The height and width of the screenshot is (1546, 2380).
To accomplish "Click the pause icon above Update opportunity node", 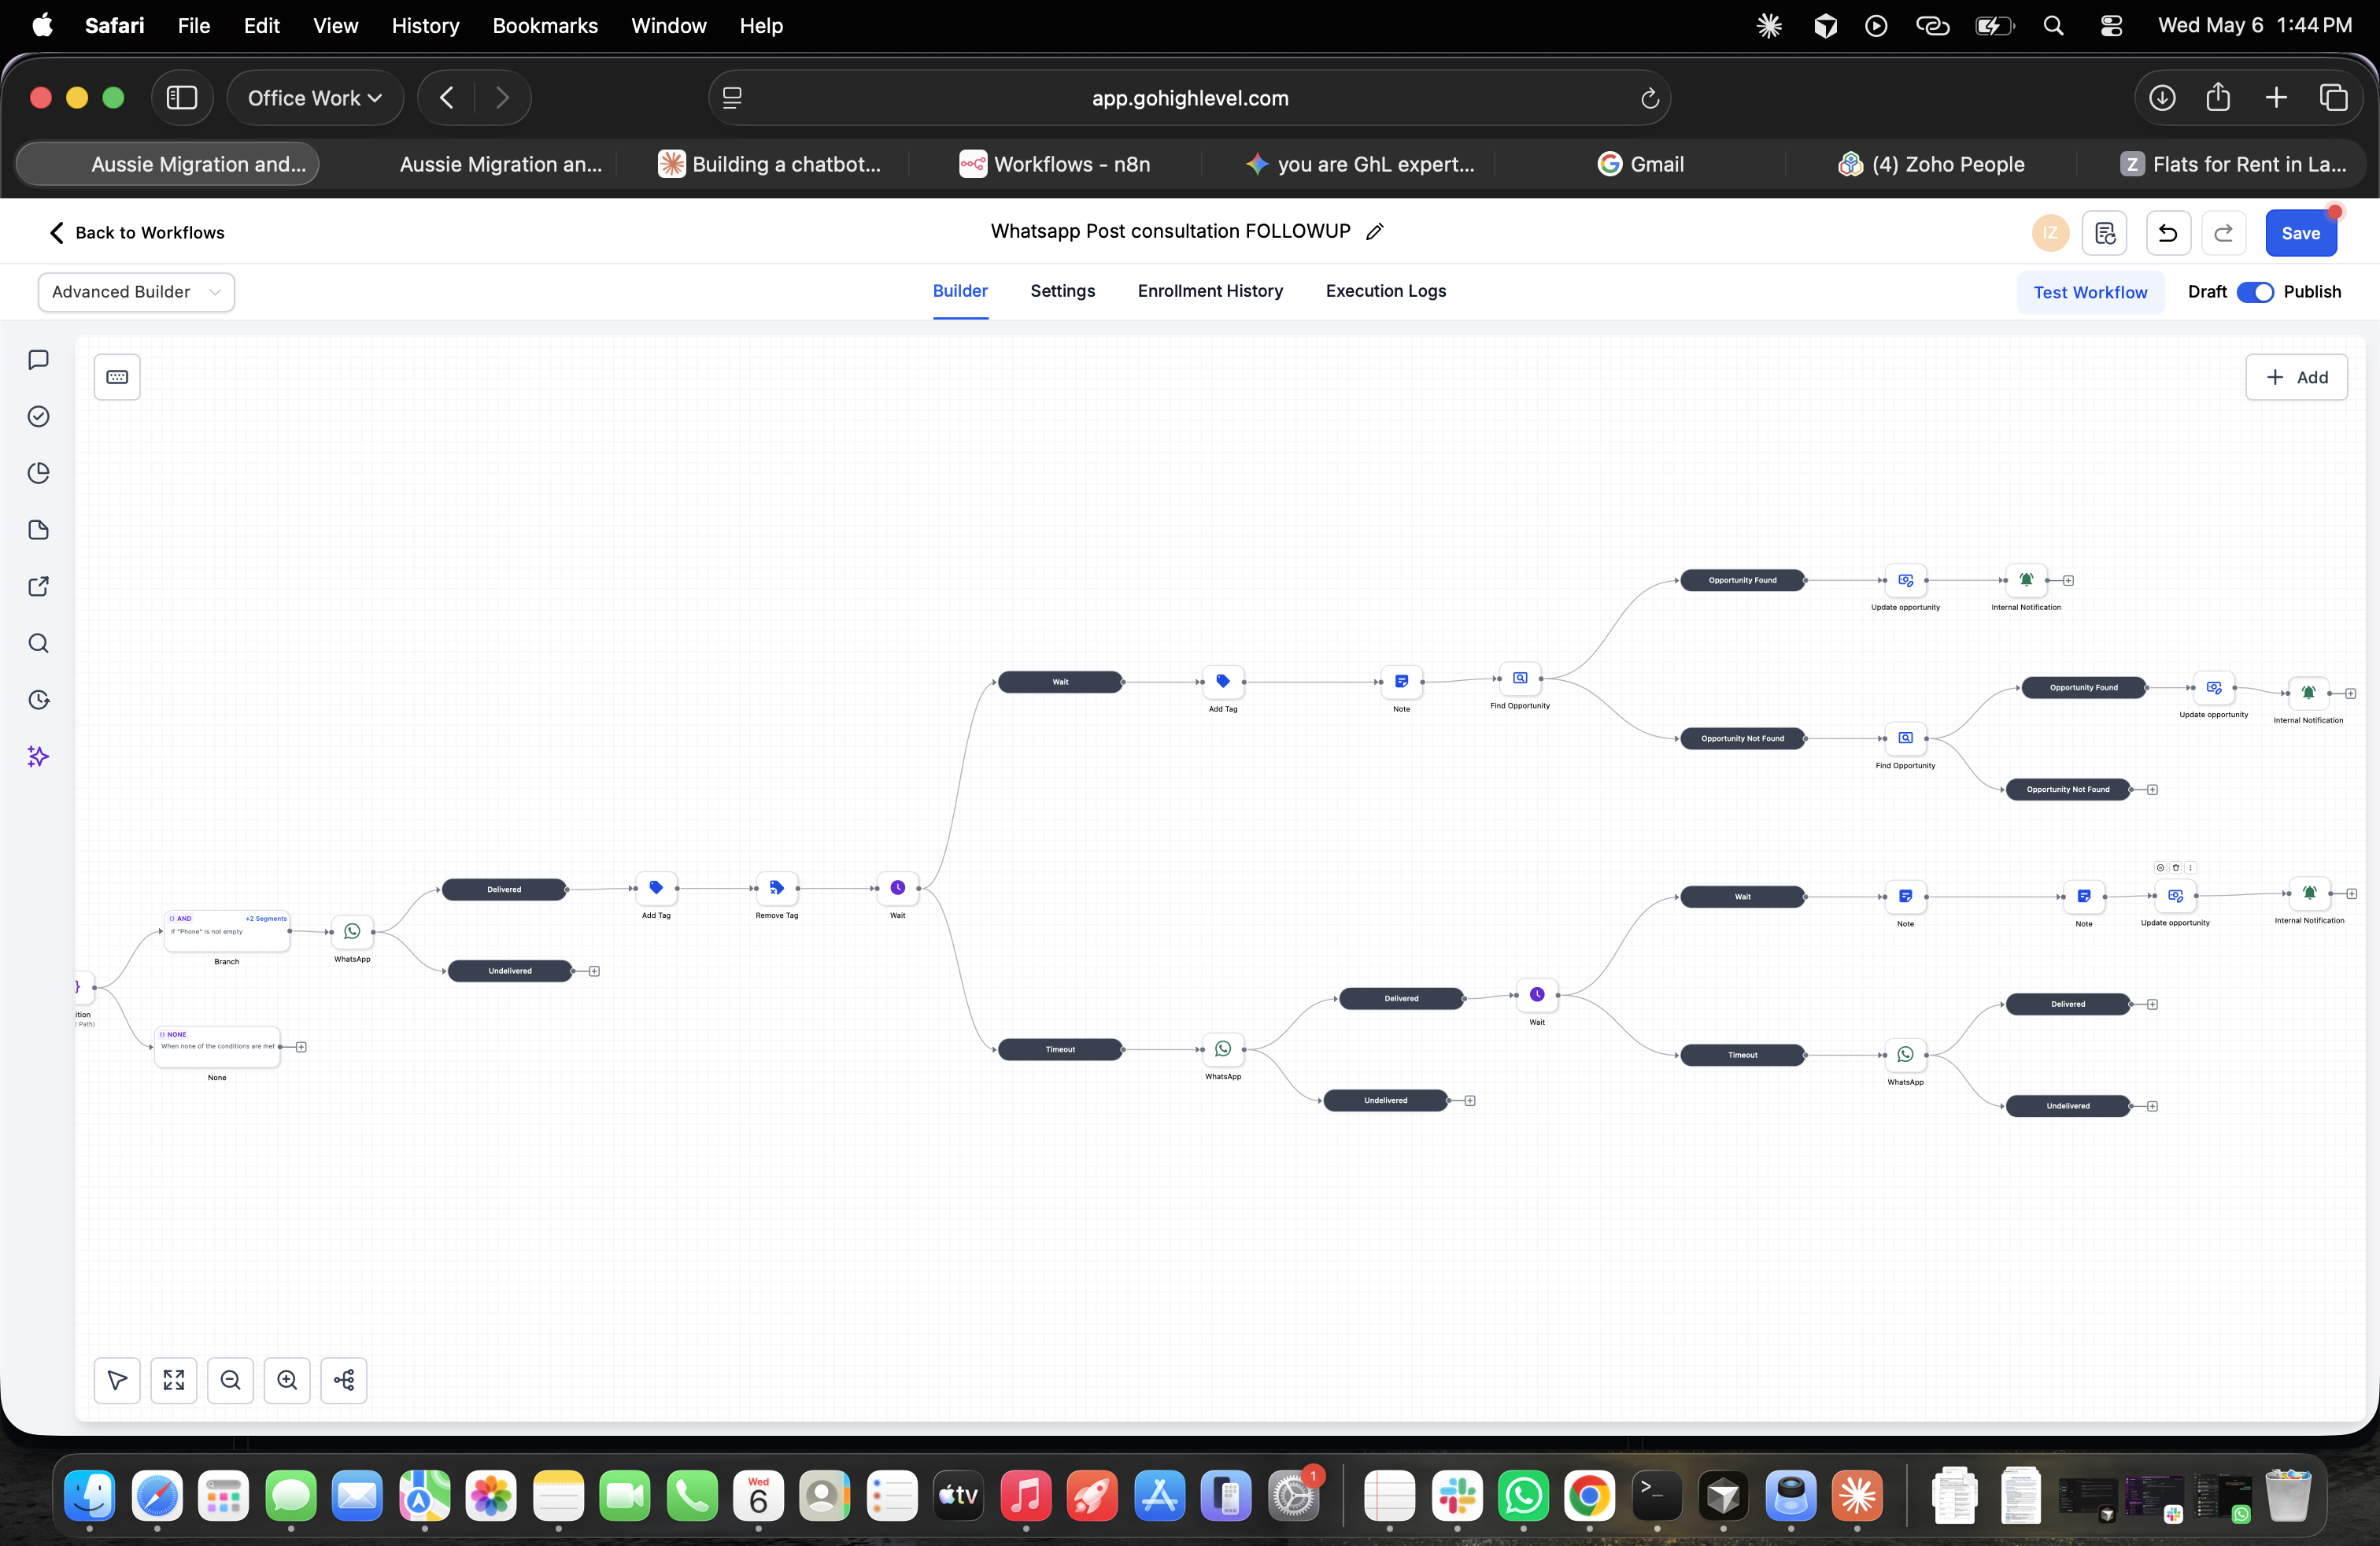I will [2160, 868].
